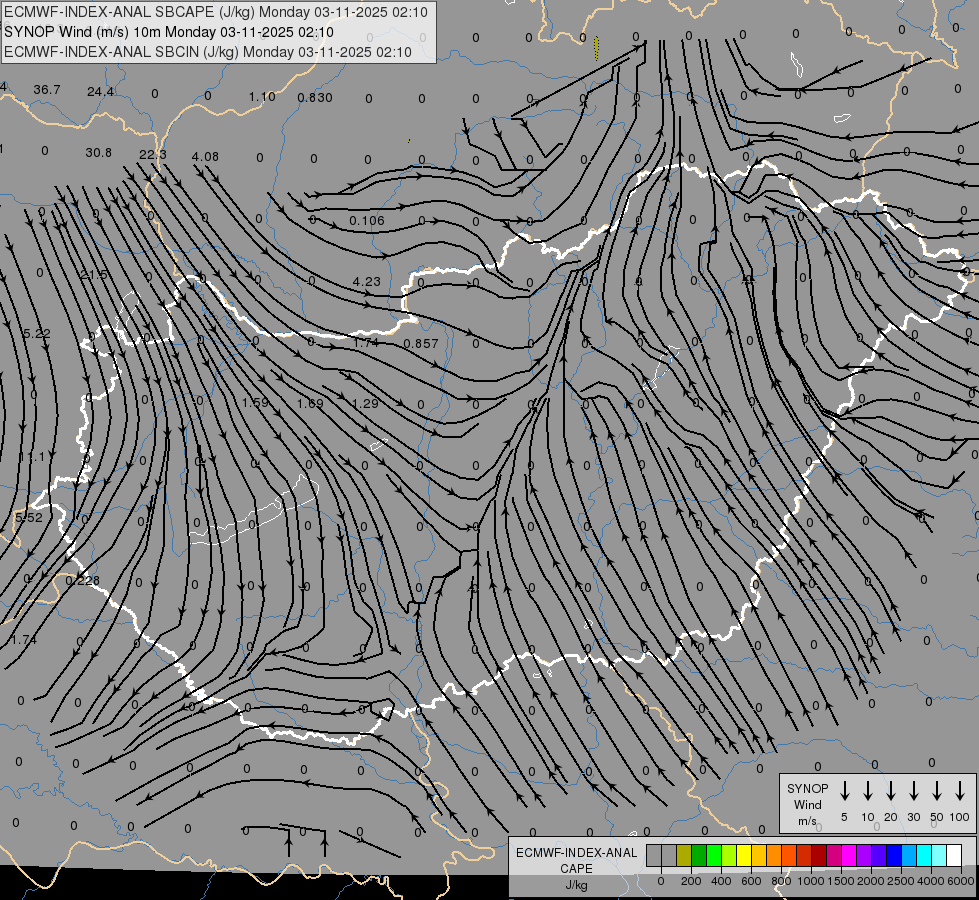Pick the sky blue CAPE legend swatch
The height and width of the screenshot is (900, 979).
click(x=909, y=855)
